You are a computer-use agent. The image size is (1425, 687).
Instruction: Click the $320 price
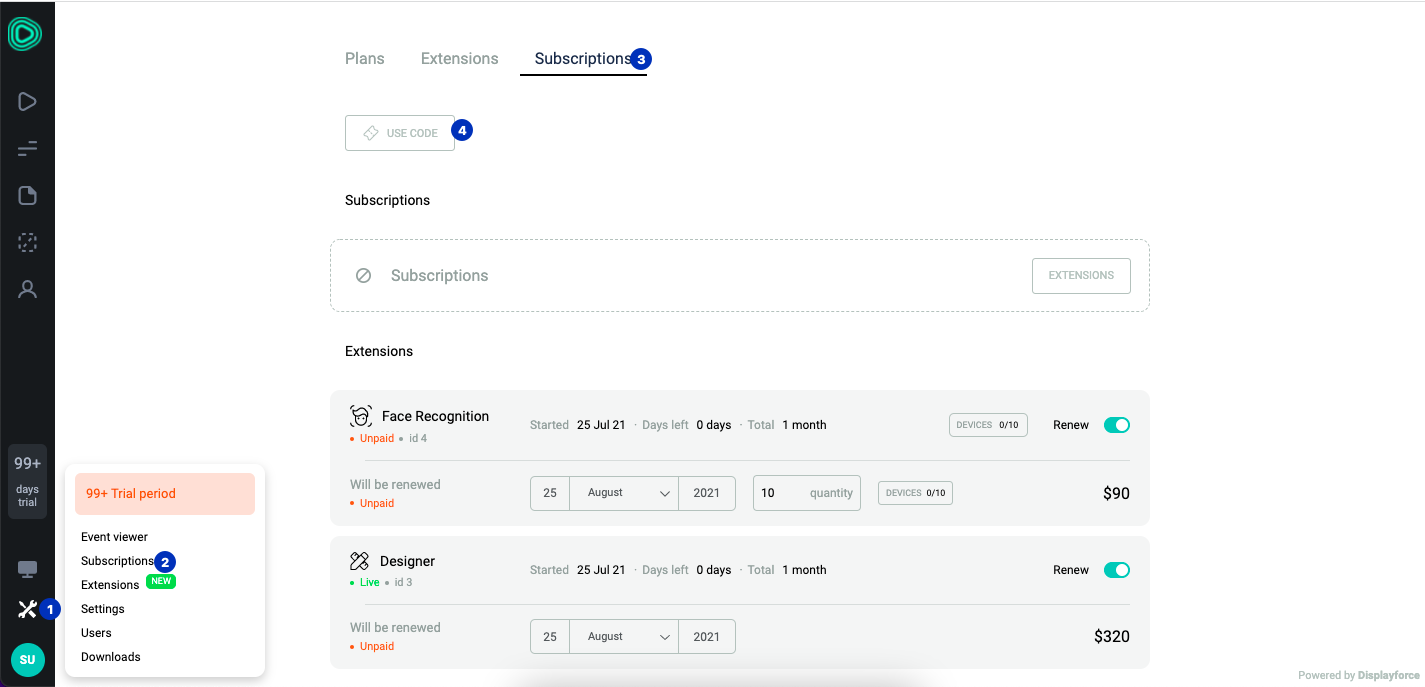[x=1112, y=636]
